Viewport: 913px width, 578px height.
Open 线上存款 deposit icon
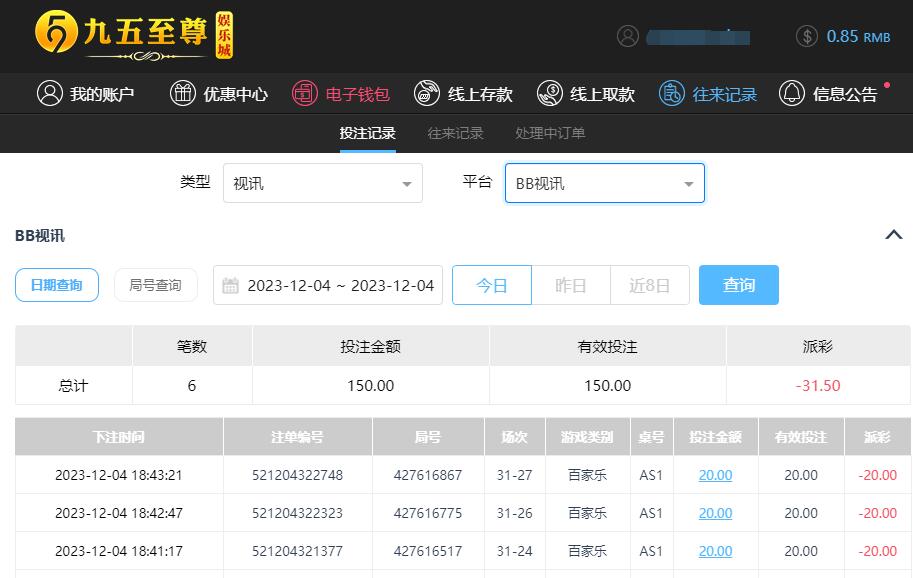pos(427,94)
